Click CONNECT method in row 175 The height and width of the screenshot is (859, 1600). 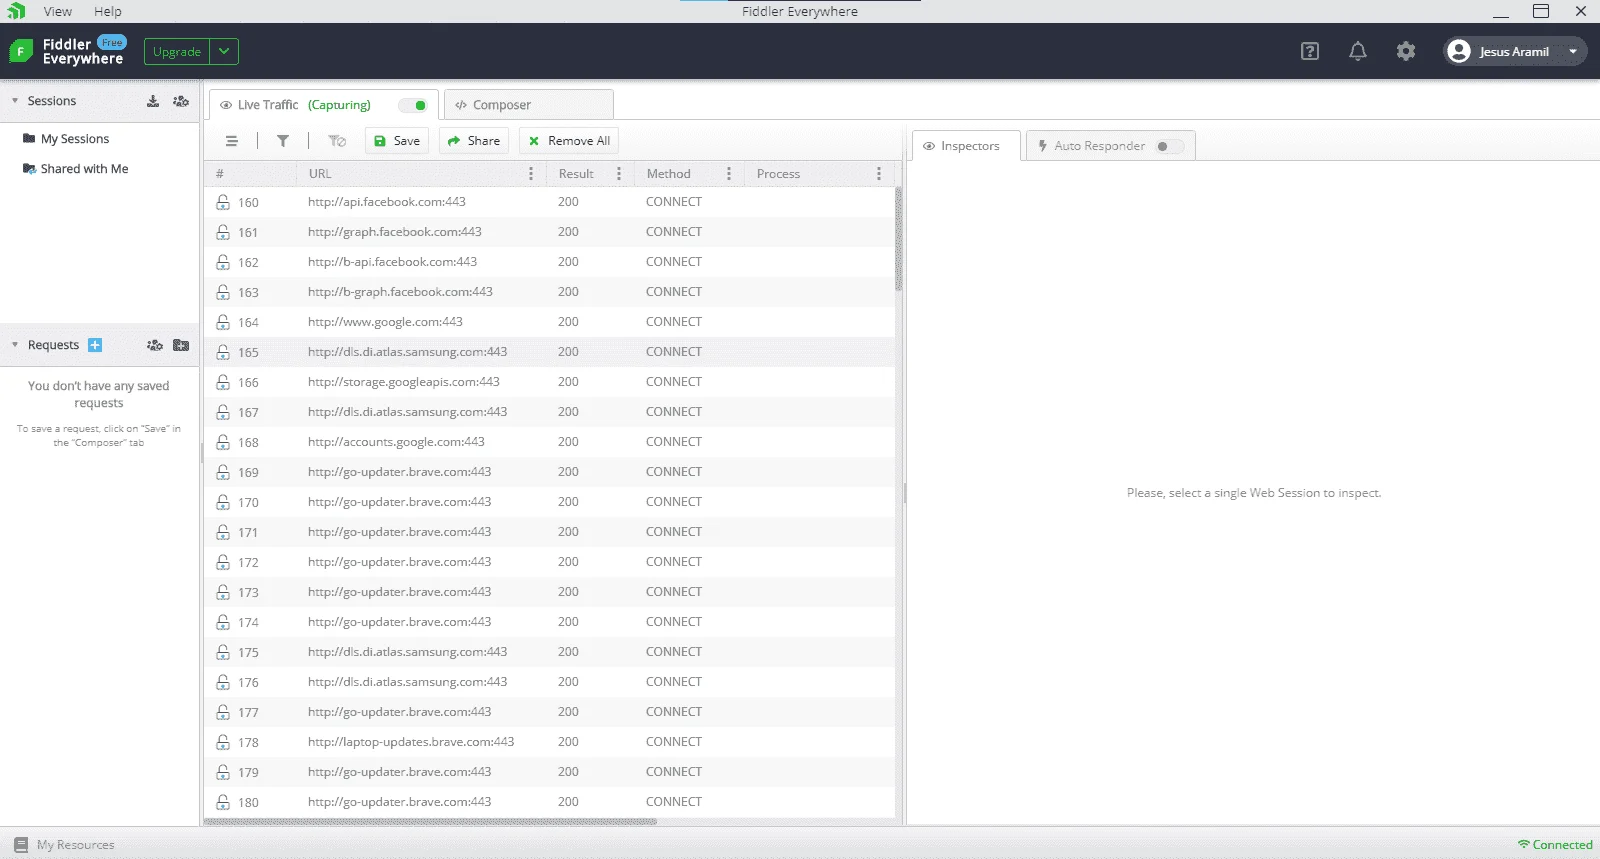point(674,652)
